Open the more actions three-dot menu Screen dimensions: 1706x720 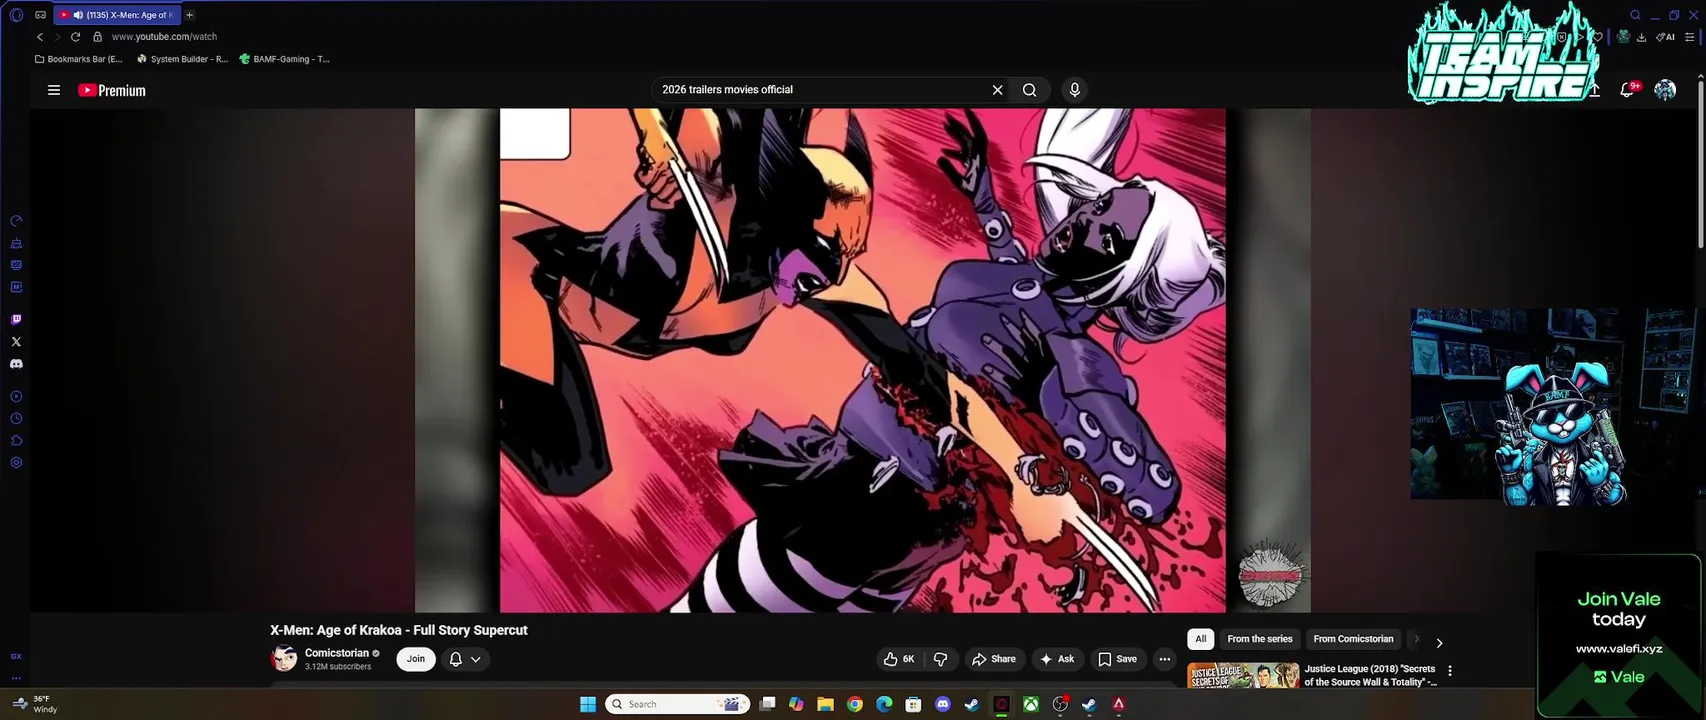1164,659
